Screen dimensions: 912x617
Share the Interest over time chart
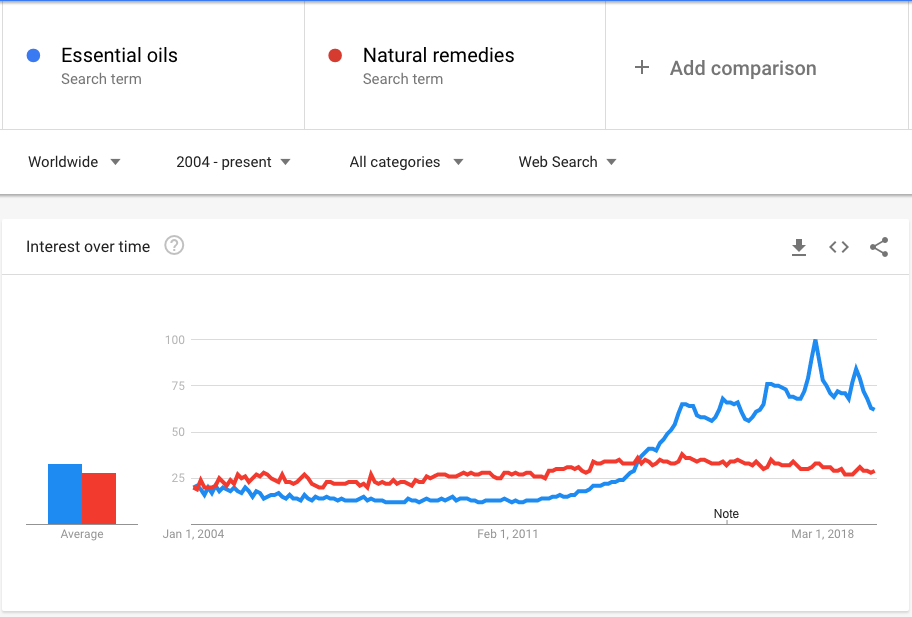pyautogui.click(x=879, y=247)
